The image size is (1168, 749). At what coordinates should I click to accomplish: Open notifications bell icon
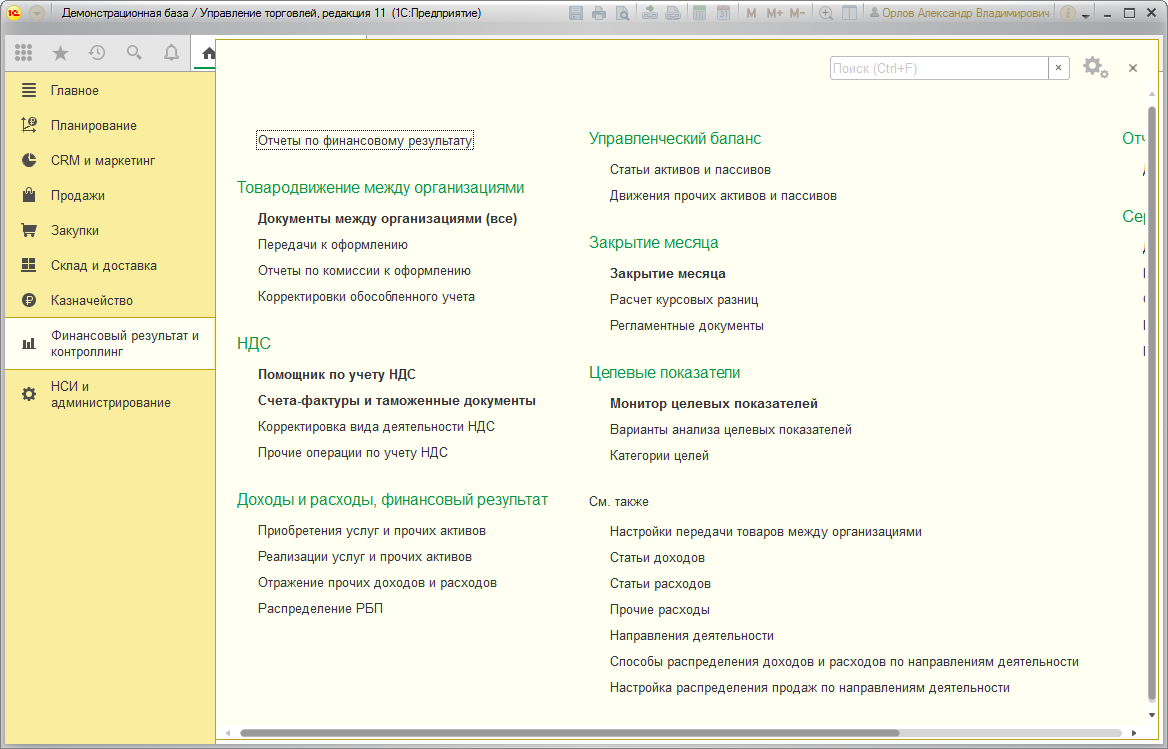tap(171, 52)
